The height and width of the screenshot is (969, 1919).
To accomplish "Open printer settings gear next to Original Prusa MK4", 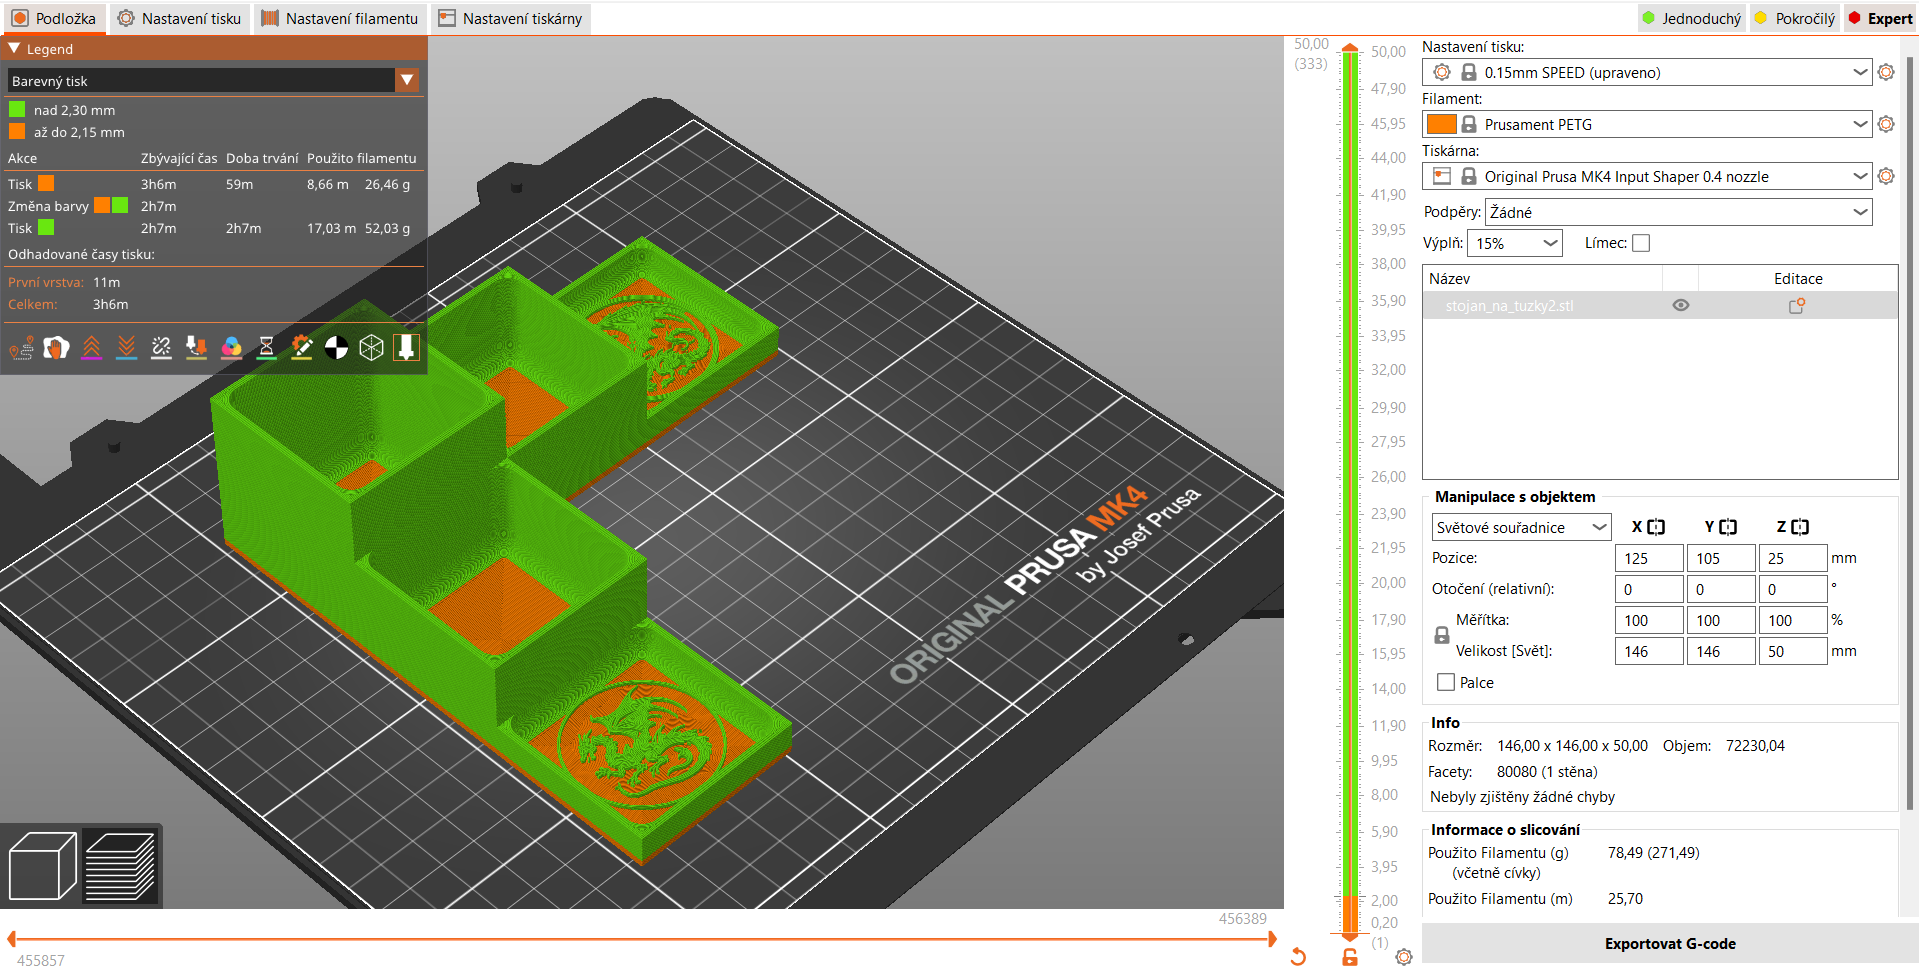I will tap(1886, 176).
